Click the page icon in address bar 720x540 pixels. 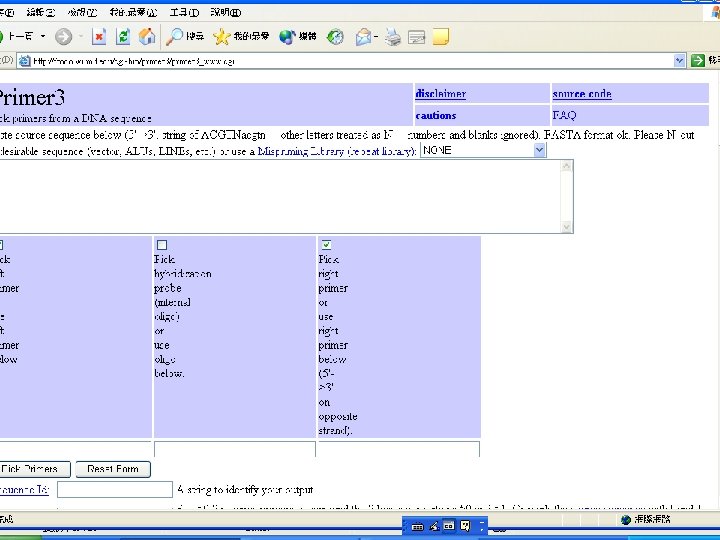click(24, 61)
